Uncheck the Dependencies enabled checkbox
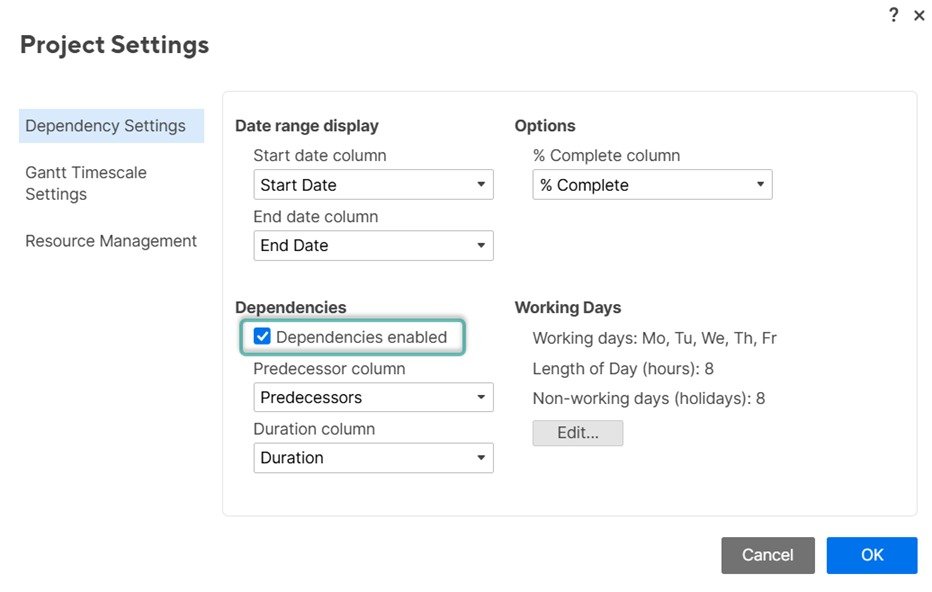This screenshot has height=592, width=932. [x=262, y=336]
